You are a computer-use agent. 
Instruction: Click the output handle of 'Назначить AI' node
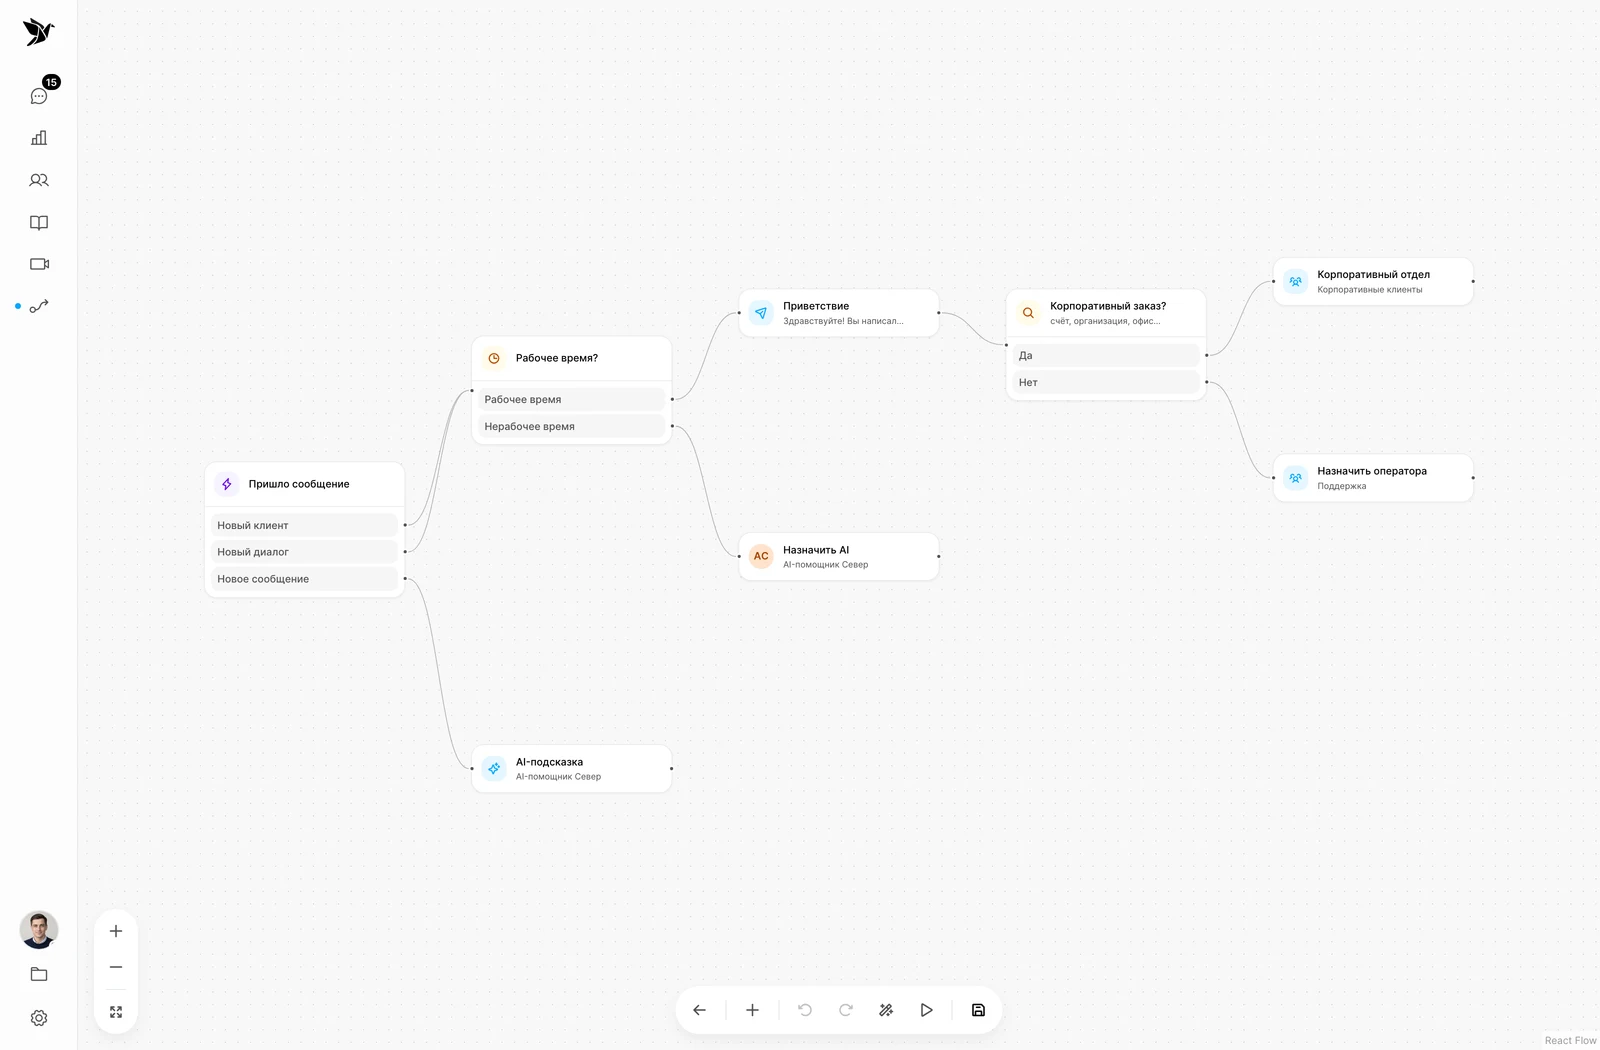pos(938,556)
